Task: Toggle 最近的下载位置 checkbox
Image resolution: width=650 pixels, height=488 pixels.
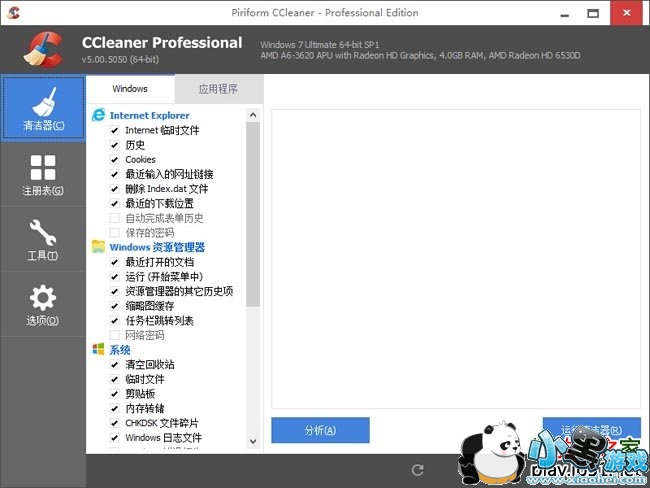Action: point(114,204)
